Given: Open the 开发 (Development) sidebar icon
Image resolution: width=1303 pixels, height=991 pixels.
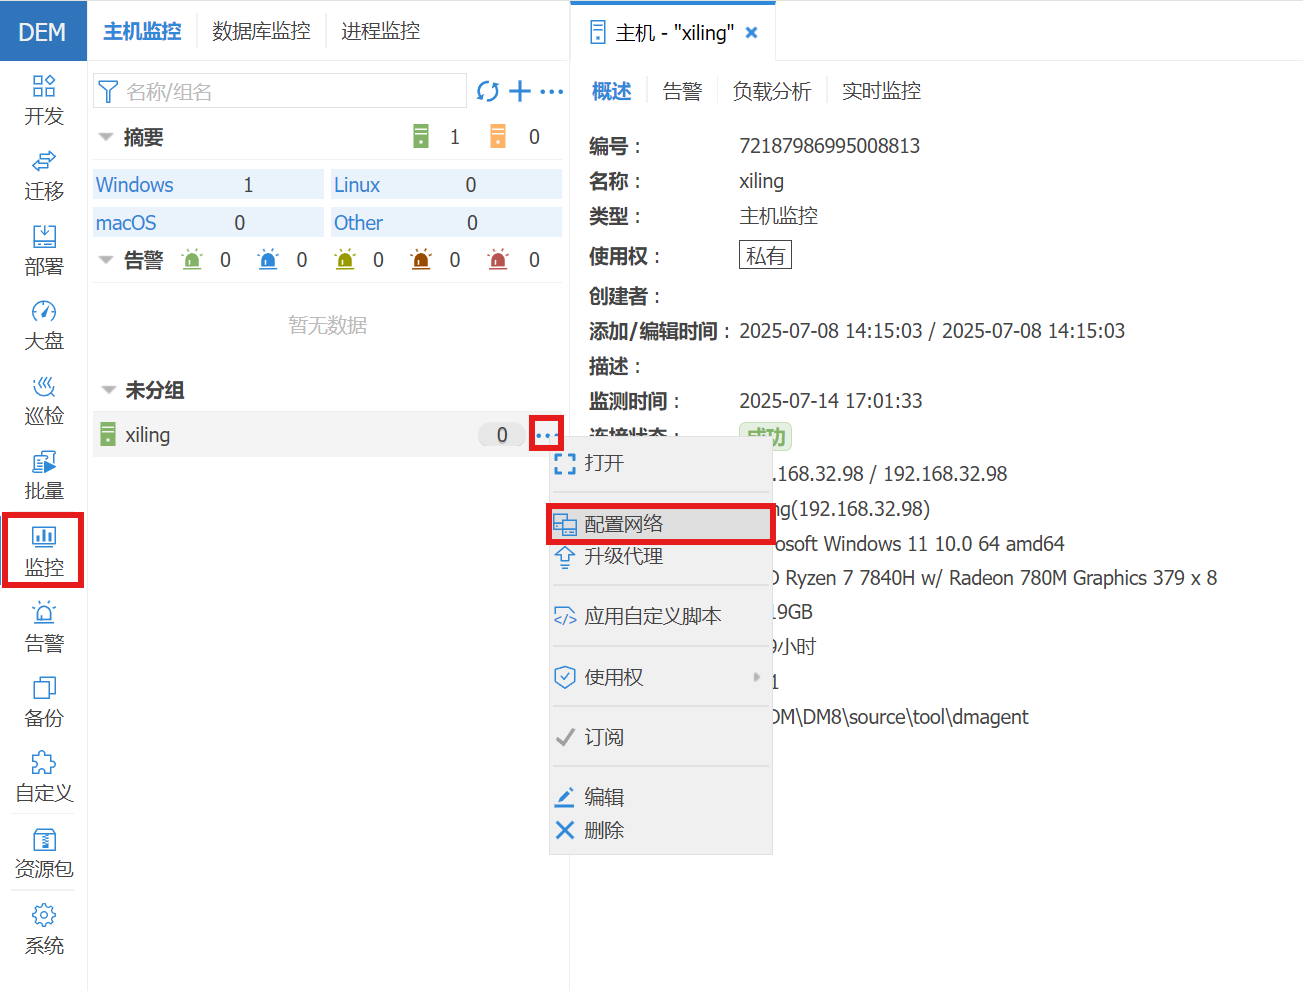Looking at the screenshot, I should [x=43, y=99].
